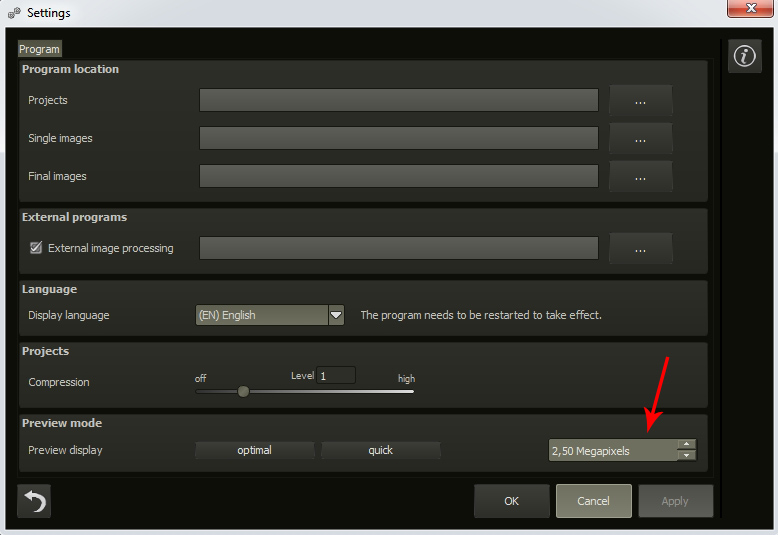Toggle the External image processing checkbox
Screen dimensions: 778x535
coord(36,248)
